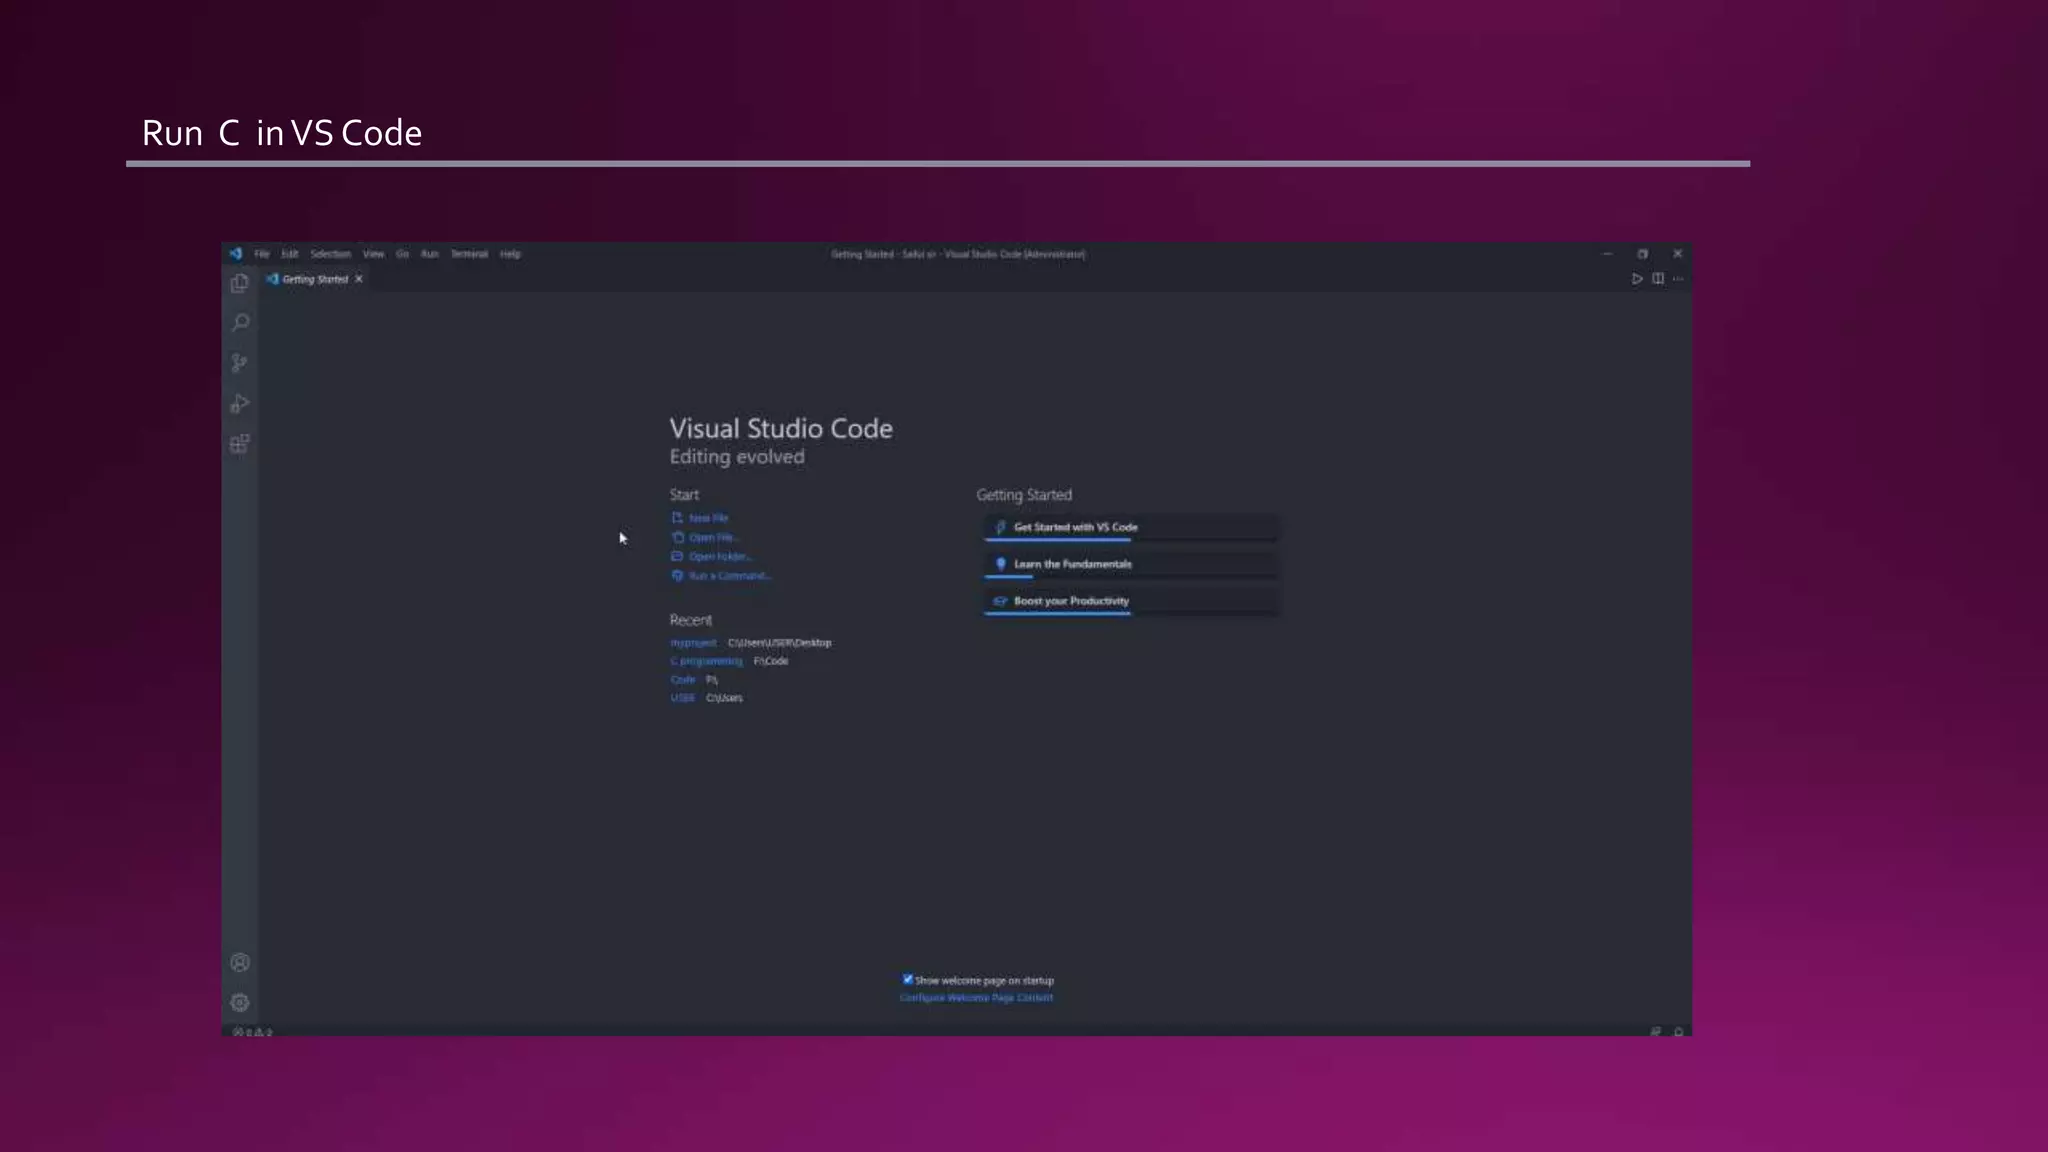This screenshot has width=2048, height=1152.
Task: Open Learn the Fundamentals walkthrough
Action: (x=1131, y=564)
